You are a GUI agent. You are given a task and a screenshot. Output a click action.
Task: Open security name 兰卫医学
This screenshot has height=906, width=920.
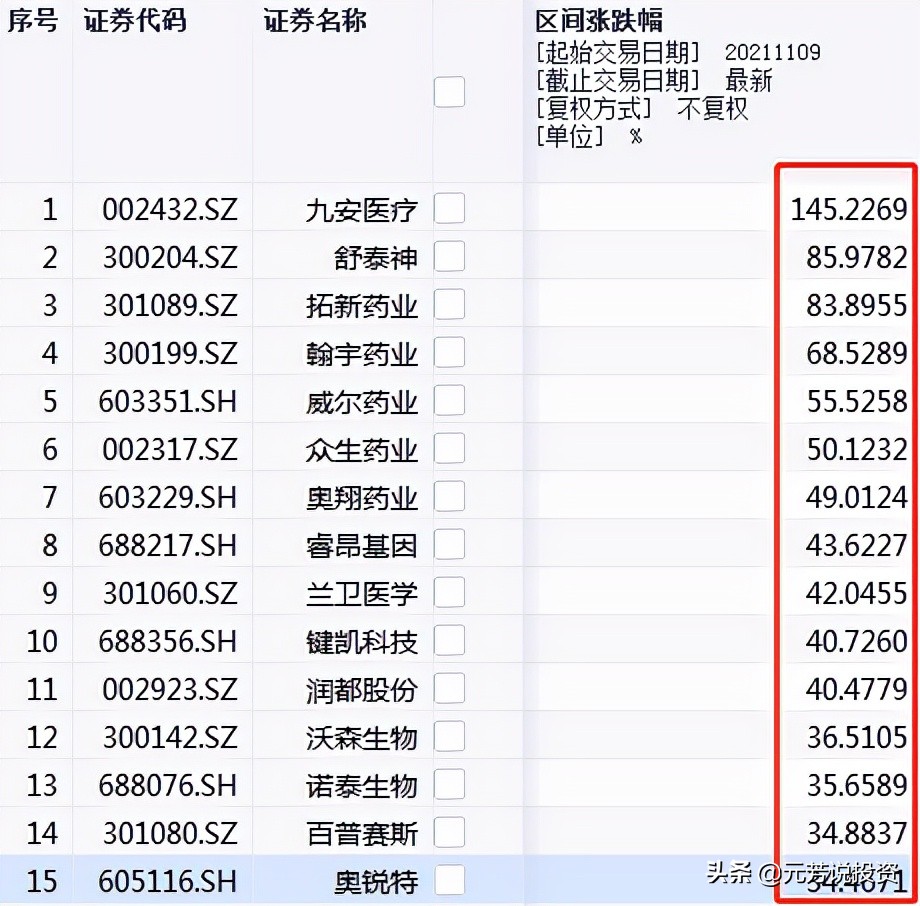coord(361,595)
